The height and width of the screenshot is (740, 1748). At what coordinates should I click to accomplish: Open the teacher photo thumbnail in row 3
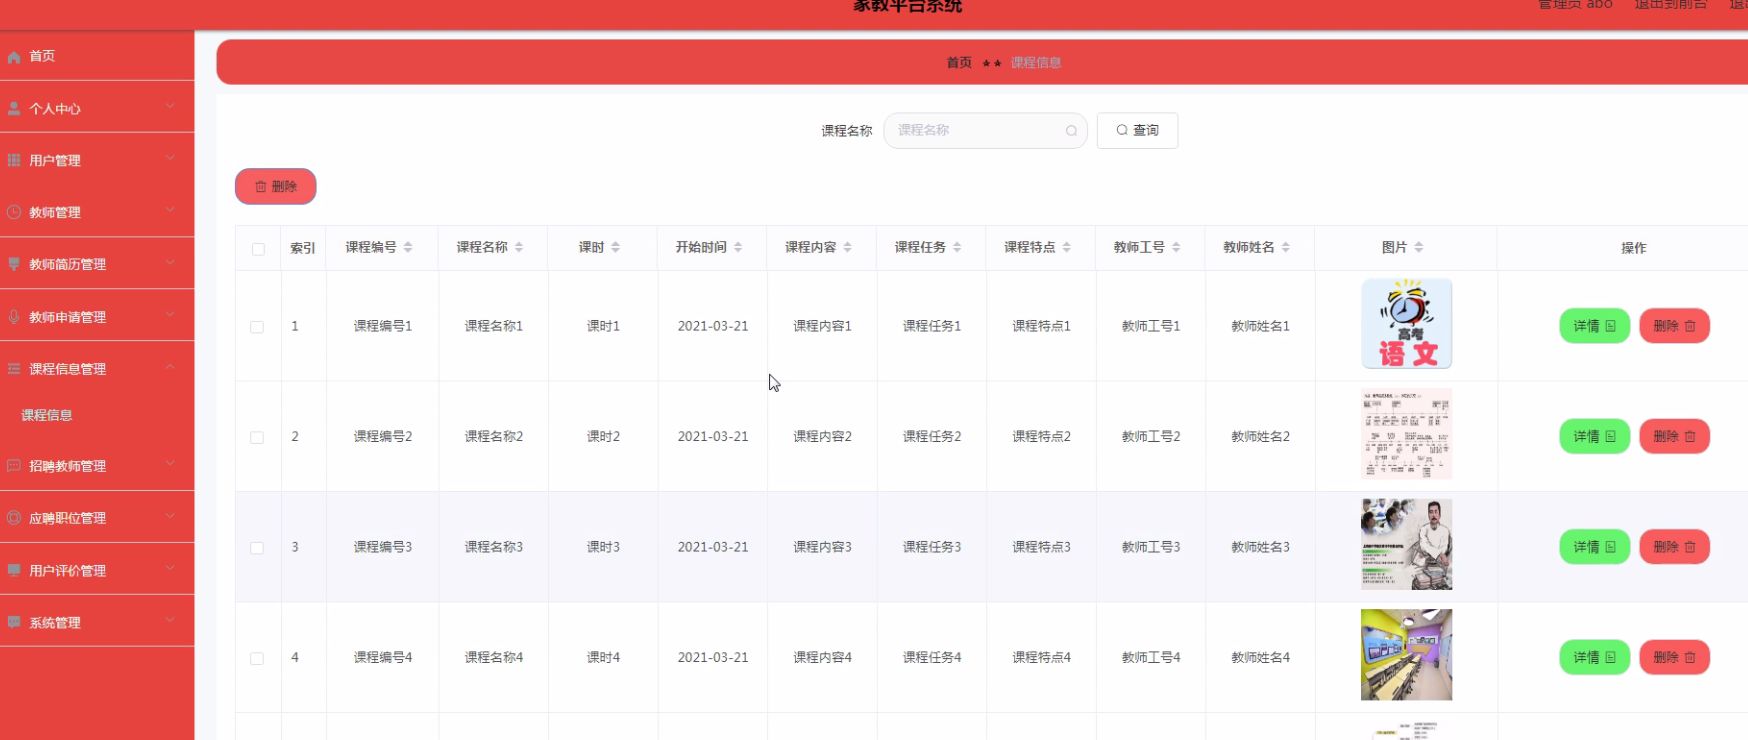(1406, 545)
